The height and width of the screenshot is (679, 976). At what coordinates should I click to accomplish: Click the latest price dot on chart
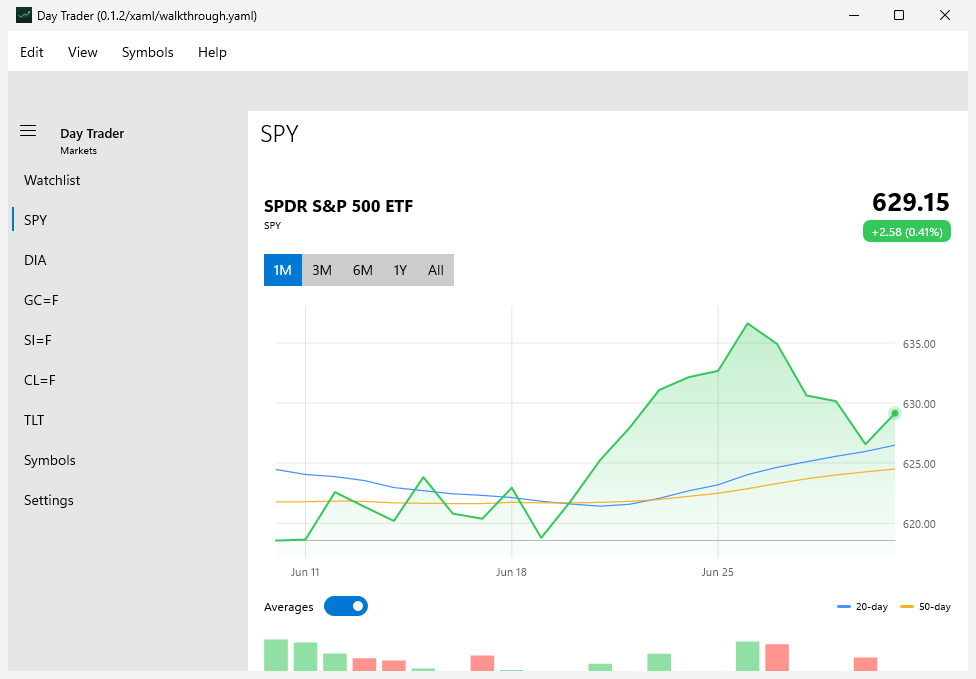pos(894,413)
